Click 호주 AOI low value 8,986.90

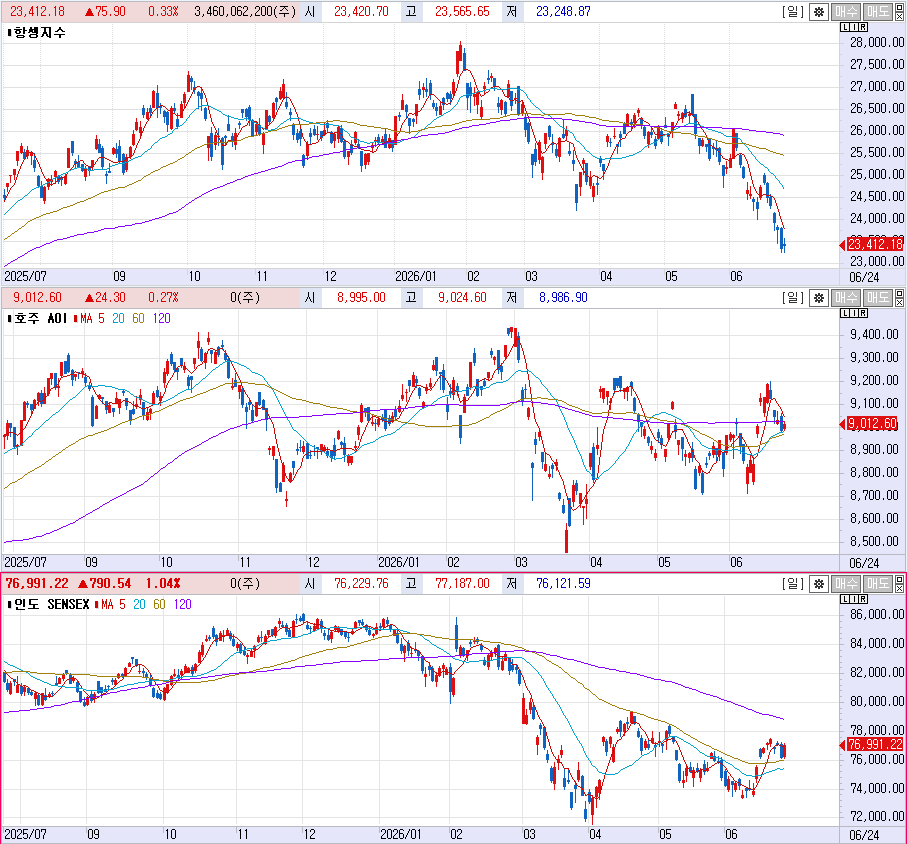coord(563,298)
